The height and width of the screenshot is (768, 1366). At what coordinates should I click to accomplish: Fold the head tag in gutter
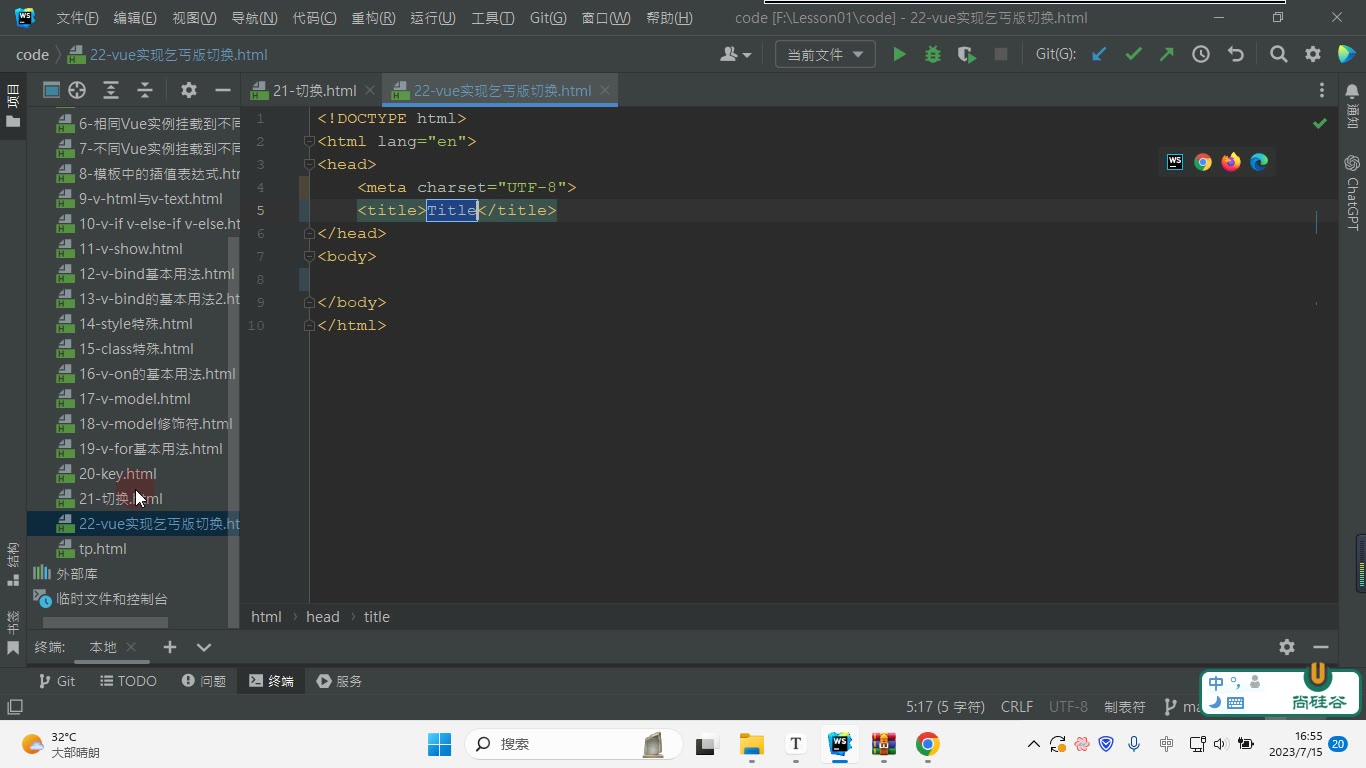pos(310,164)
